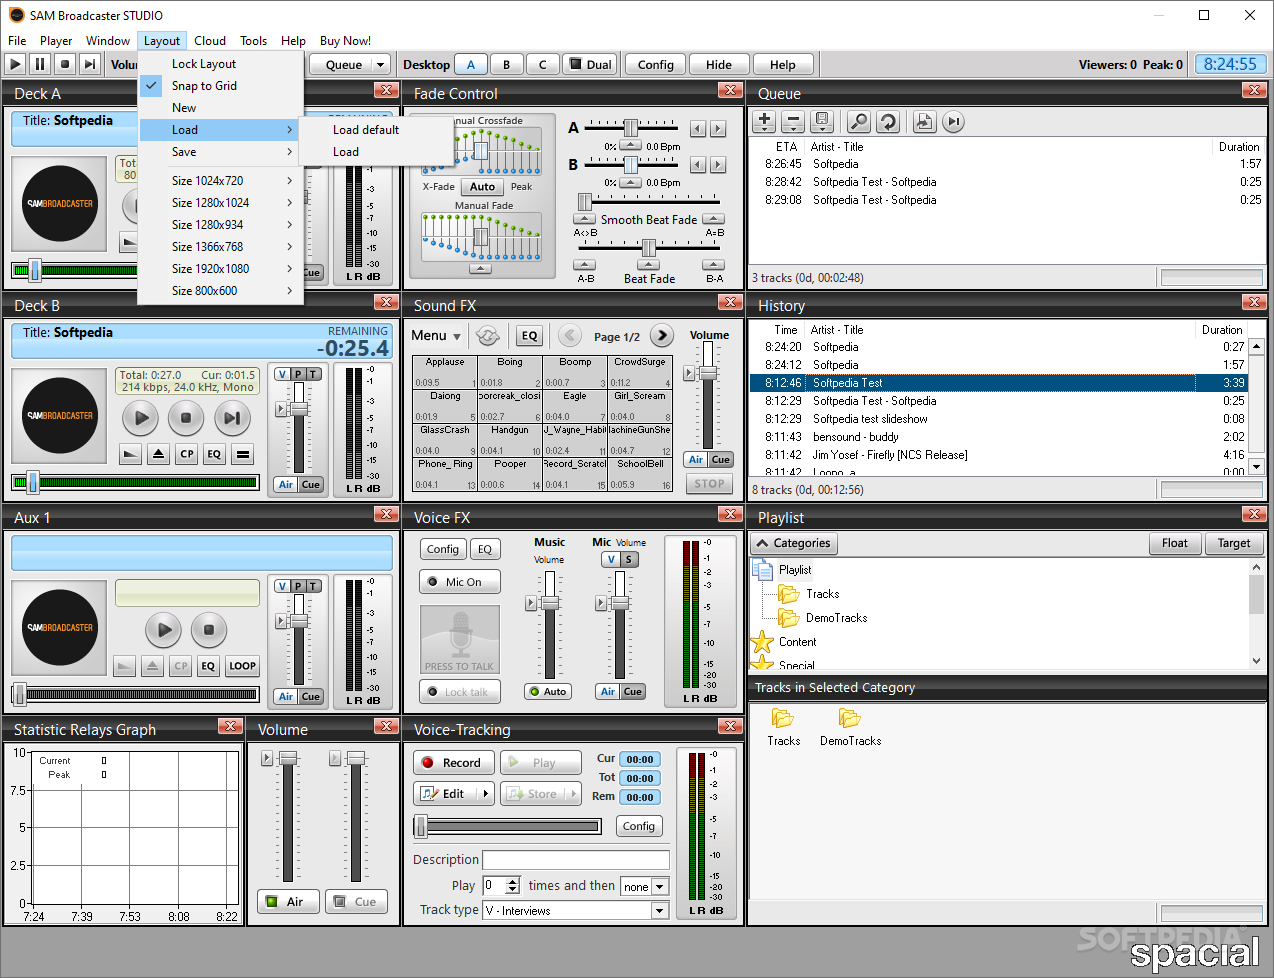The height and width of the screenshot is (978, 1274).
Task: Play Deck B with its play button
Action: click(x=141, y=418)
